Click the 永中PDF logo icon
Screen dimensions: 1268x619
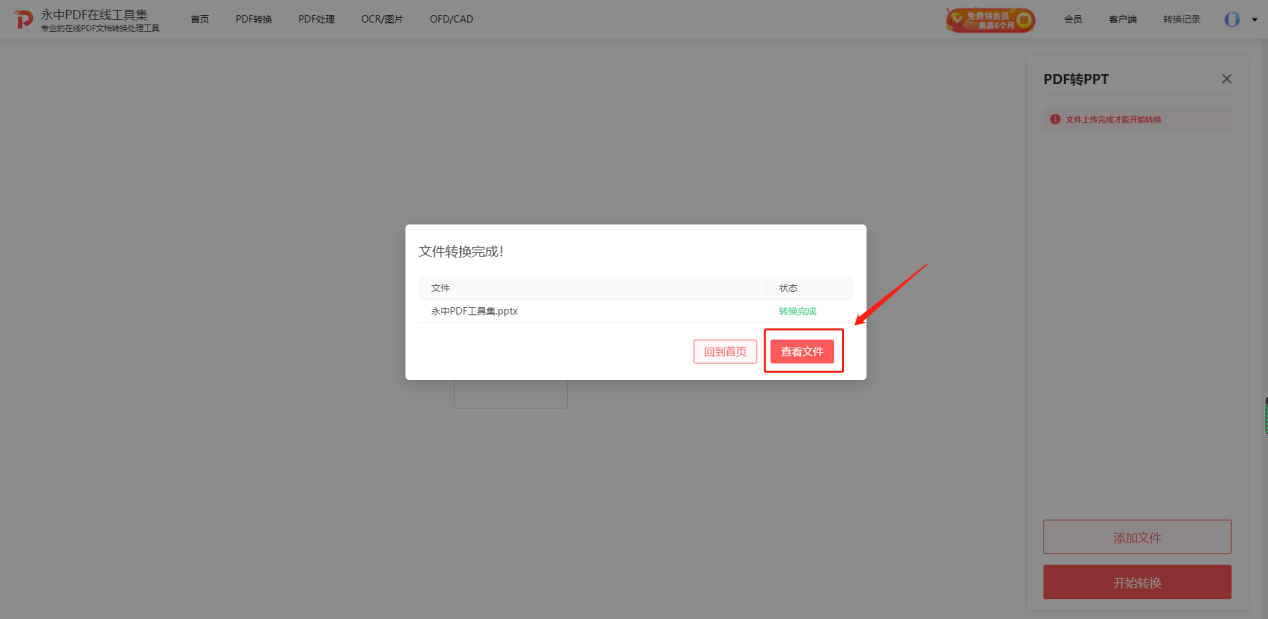tap(23, 20)
